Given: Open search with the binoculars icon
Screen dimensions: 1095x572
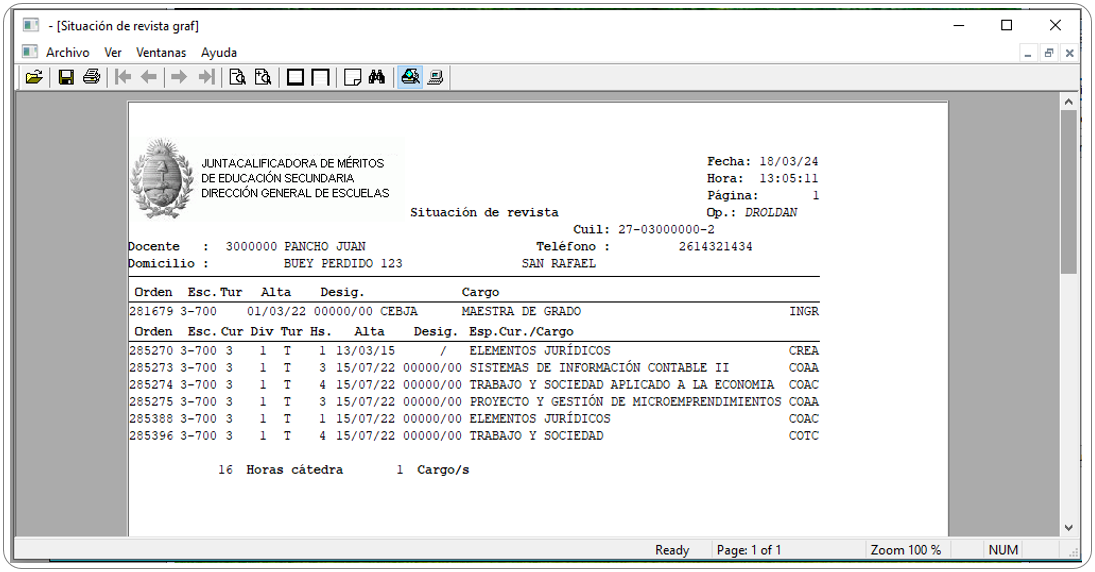Looking at the screenshot, I should point(377,77).
